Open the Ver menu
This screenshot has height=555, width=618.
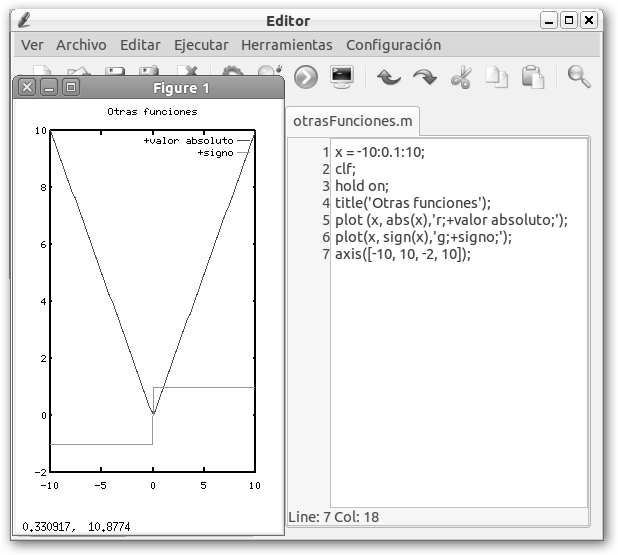(x=32, y=45)
